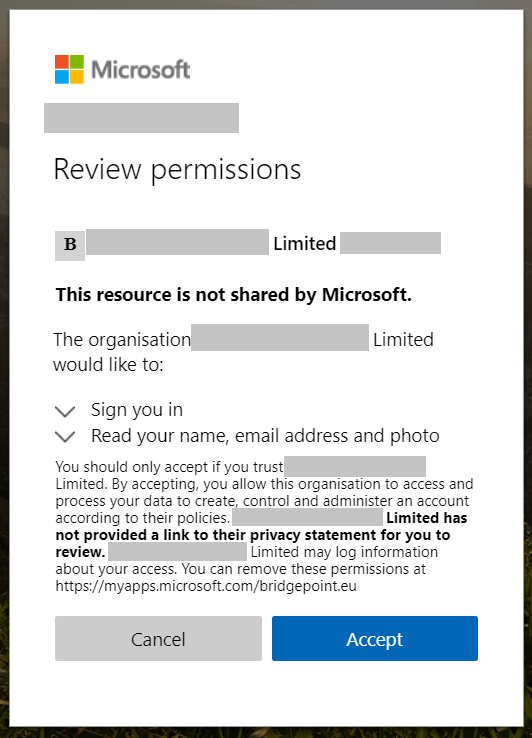532x738 pixels.
Task: Click the B application tile icon
Action: point(70,245)
